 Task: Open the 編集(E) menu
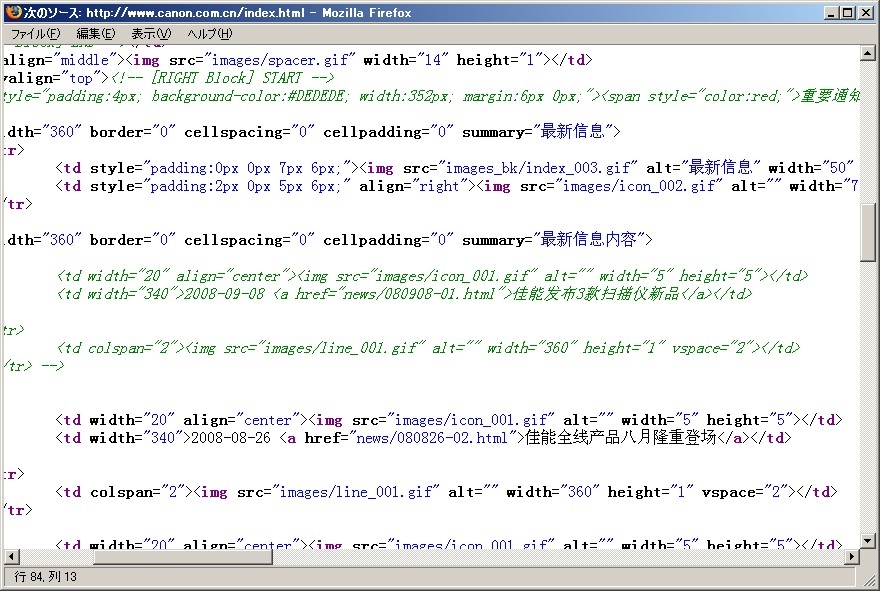(95, 34)
